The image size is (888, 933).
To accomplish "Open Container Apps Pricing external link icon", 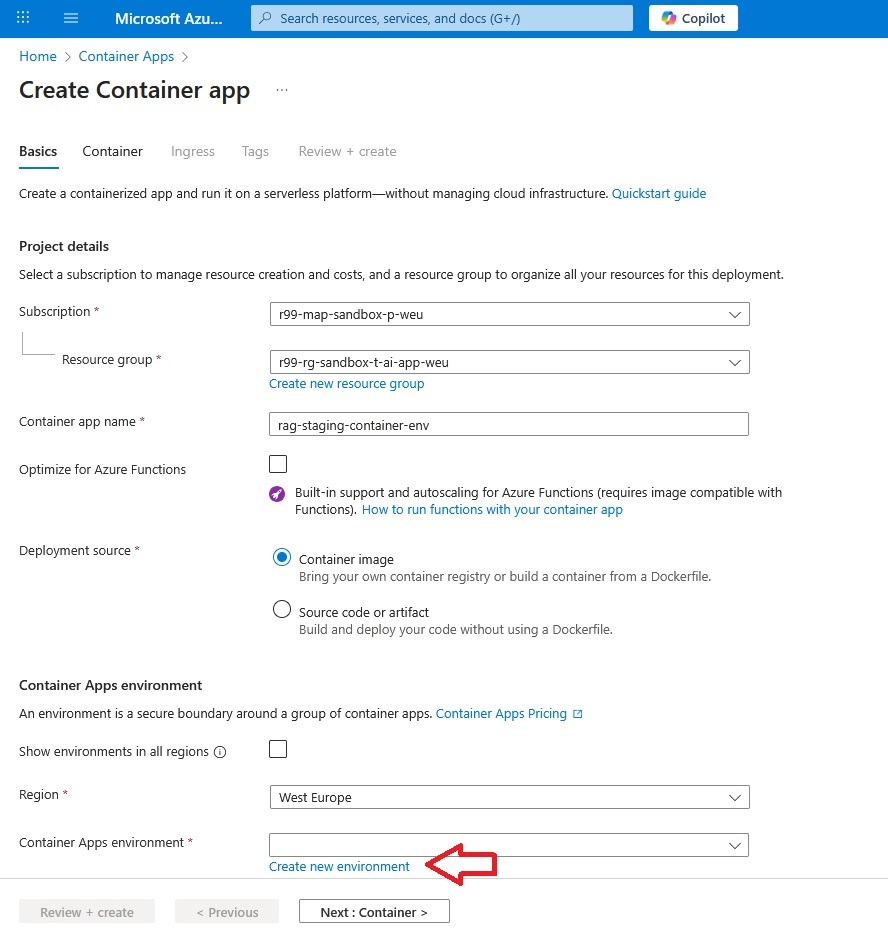I will [x=578, y=713].
